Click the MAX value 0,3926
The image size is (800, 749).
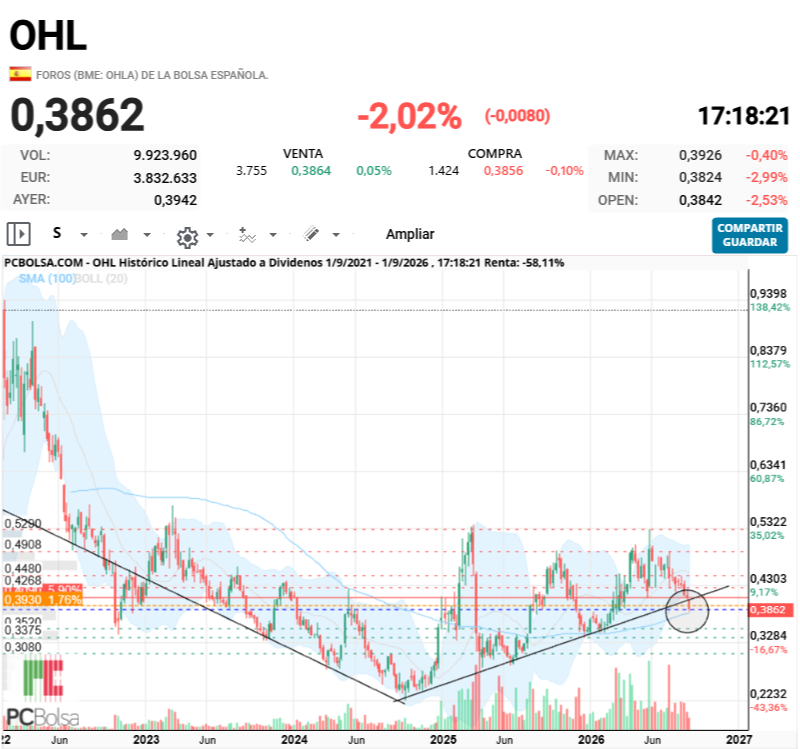(x=700, y=155)
